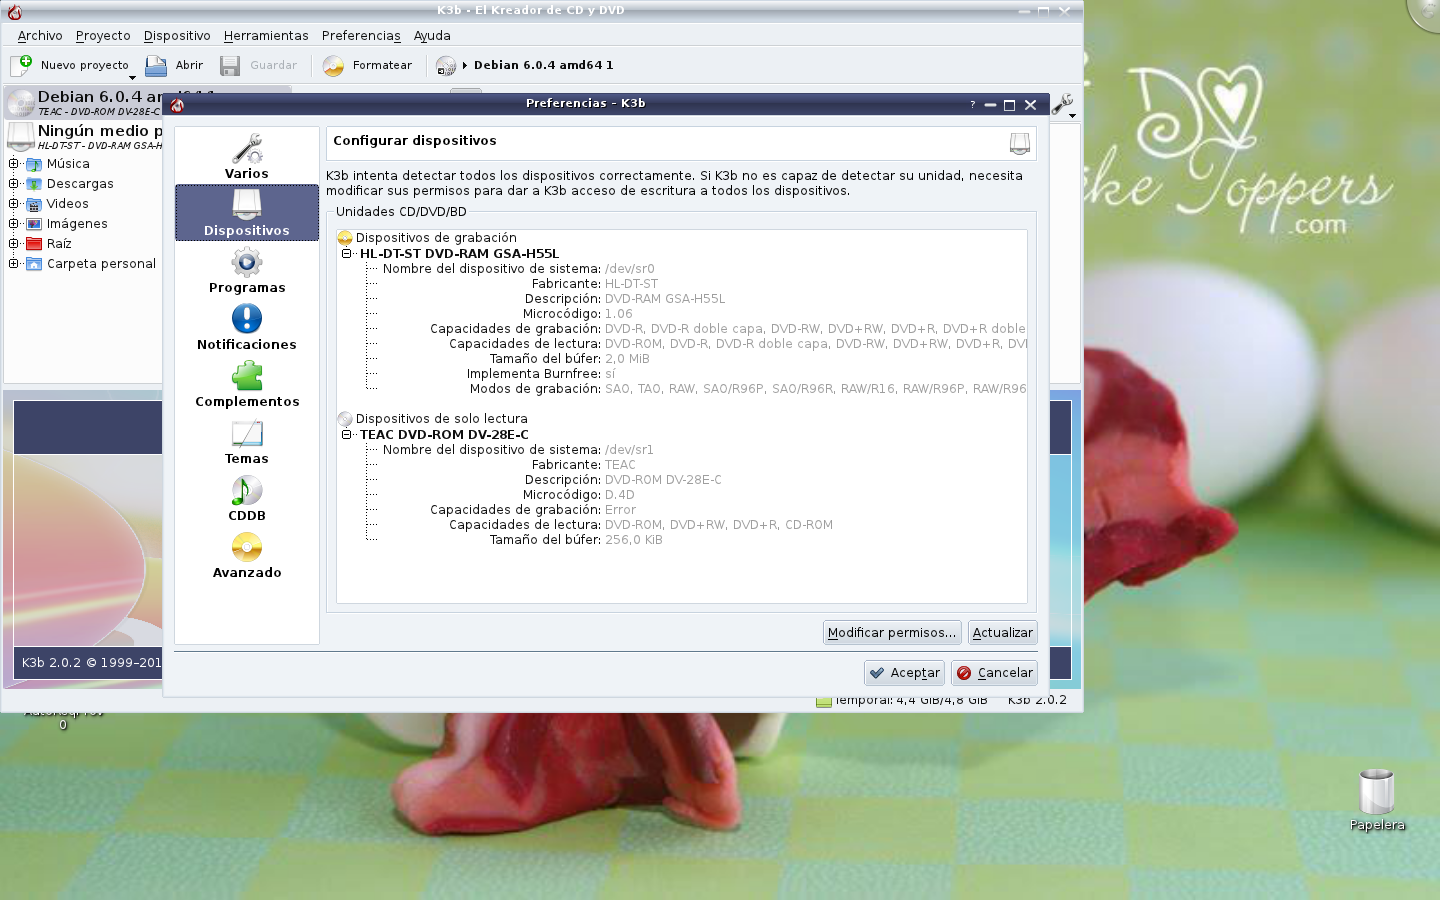Click the Imágenes folder icon
Viewport: 1440px width, 900px height.
point(34,224)
